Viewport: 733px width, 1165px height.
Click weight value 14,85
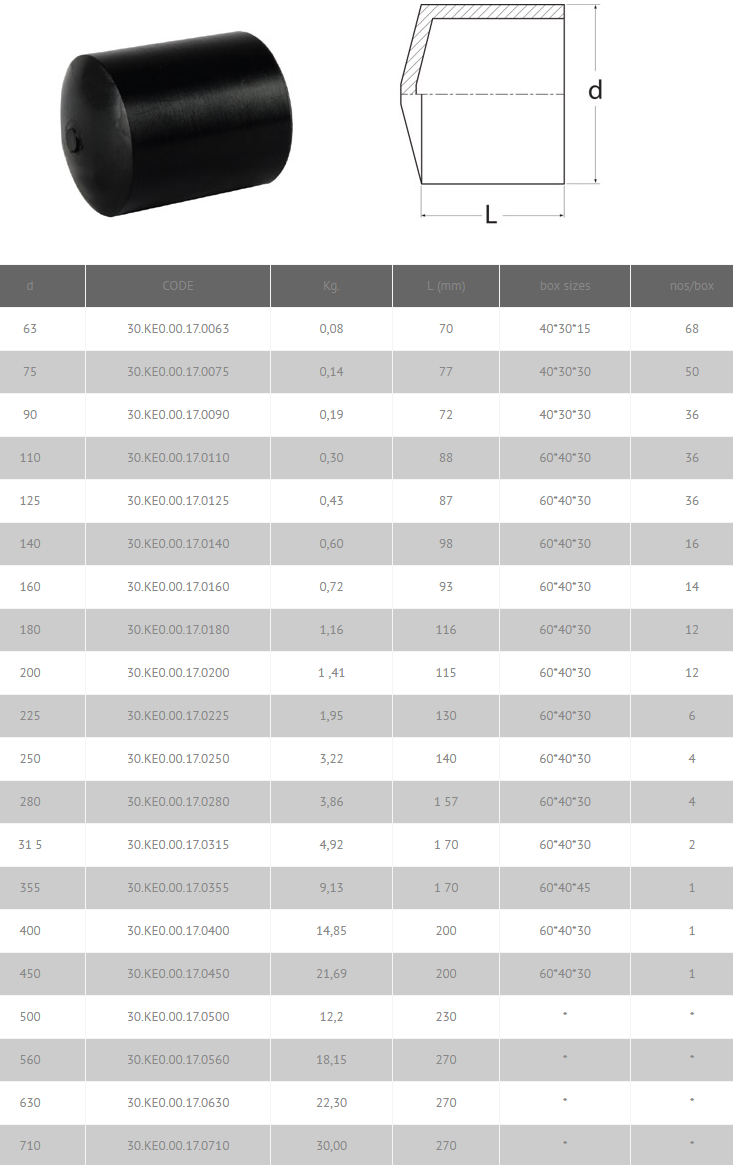tap(331, 931)
